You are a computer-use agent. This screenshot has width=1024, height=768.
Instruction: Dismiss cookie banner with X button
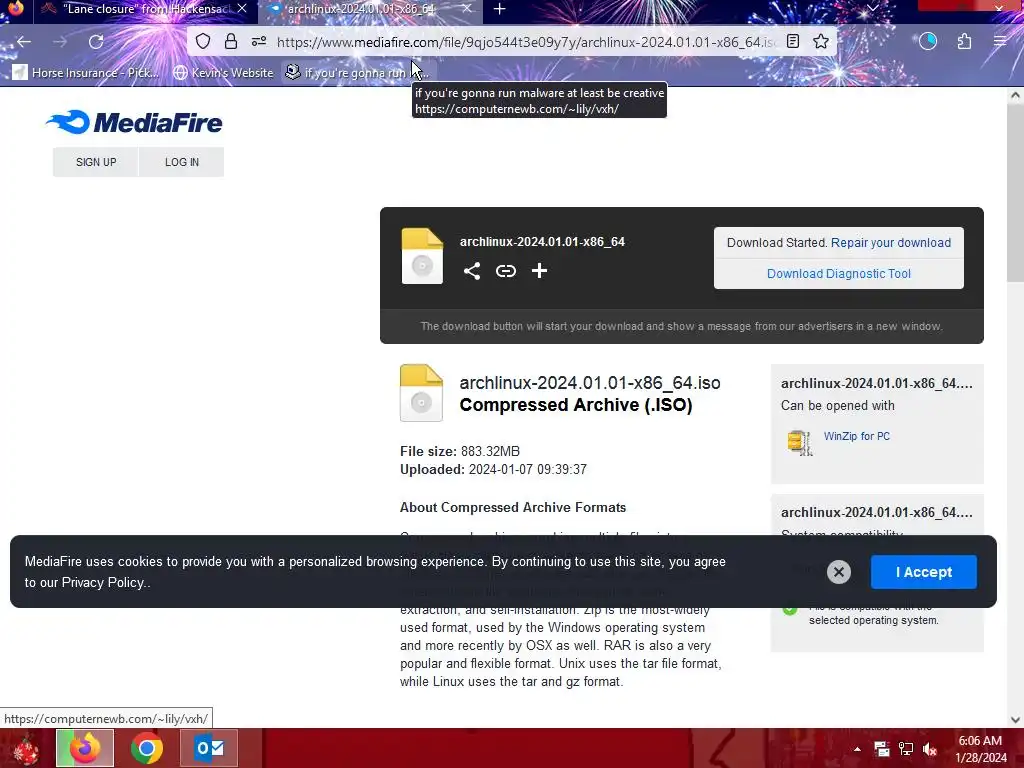click(x=839, y=572)
